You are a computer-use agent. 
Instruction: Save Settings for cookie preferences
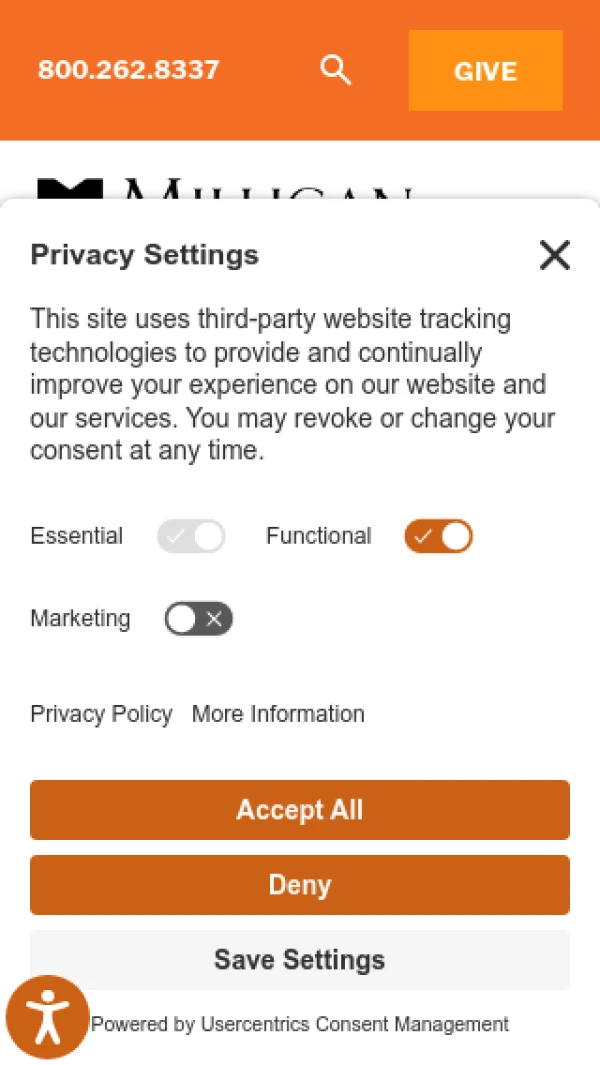point(299,959)
